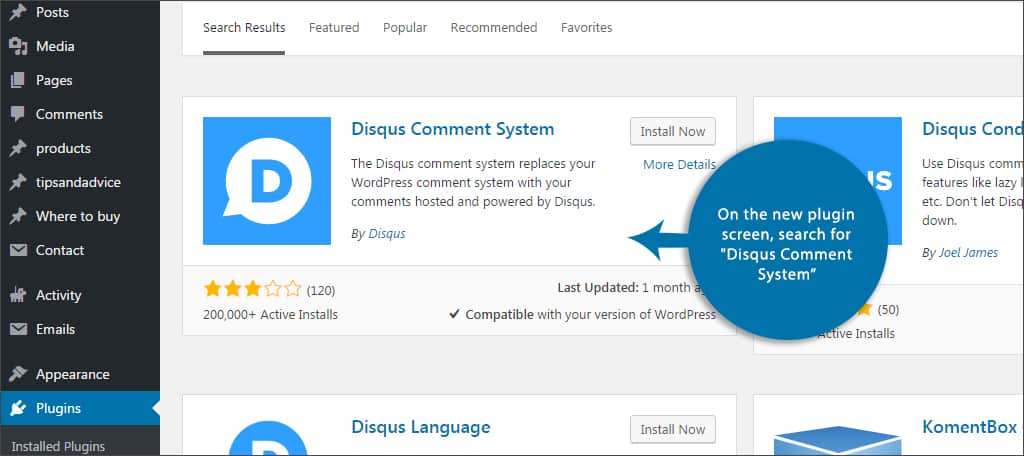Switch to the Search Results tab
Screen dimensions: 1024x456
[x=244, y=27]
